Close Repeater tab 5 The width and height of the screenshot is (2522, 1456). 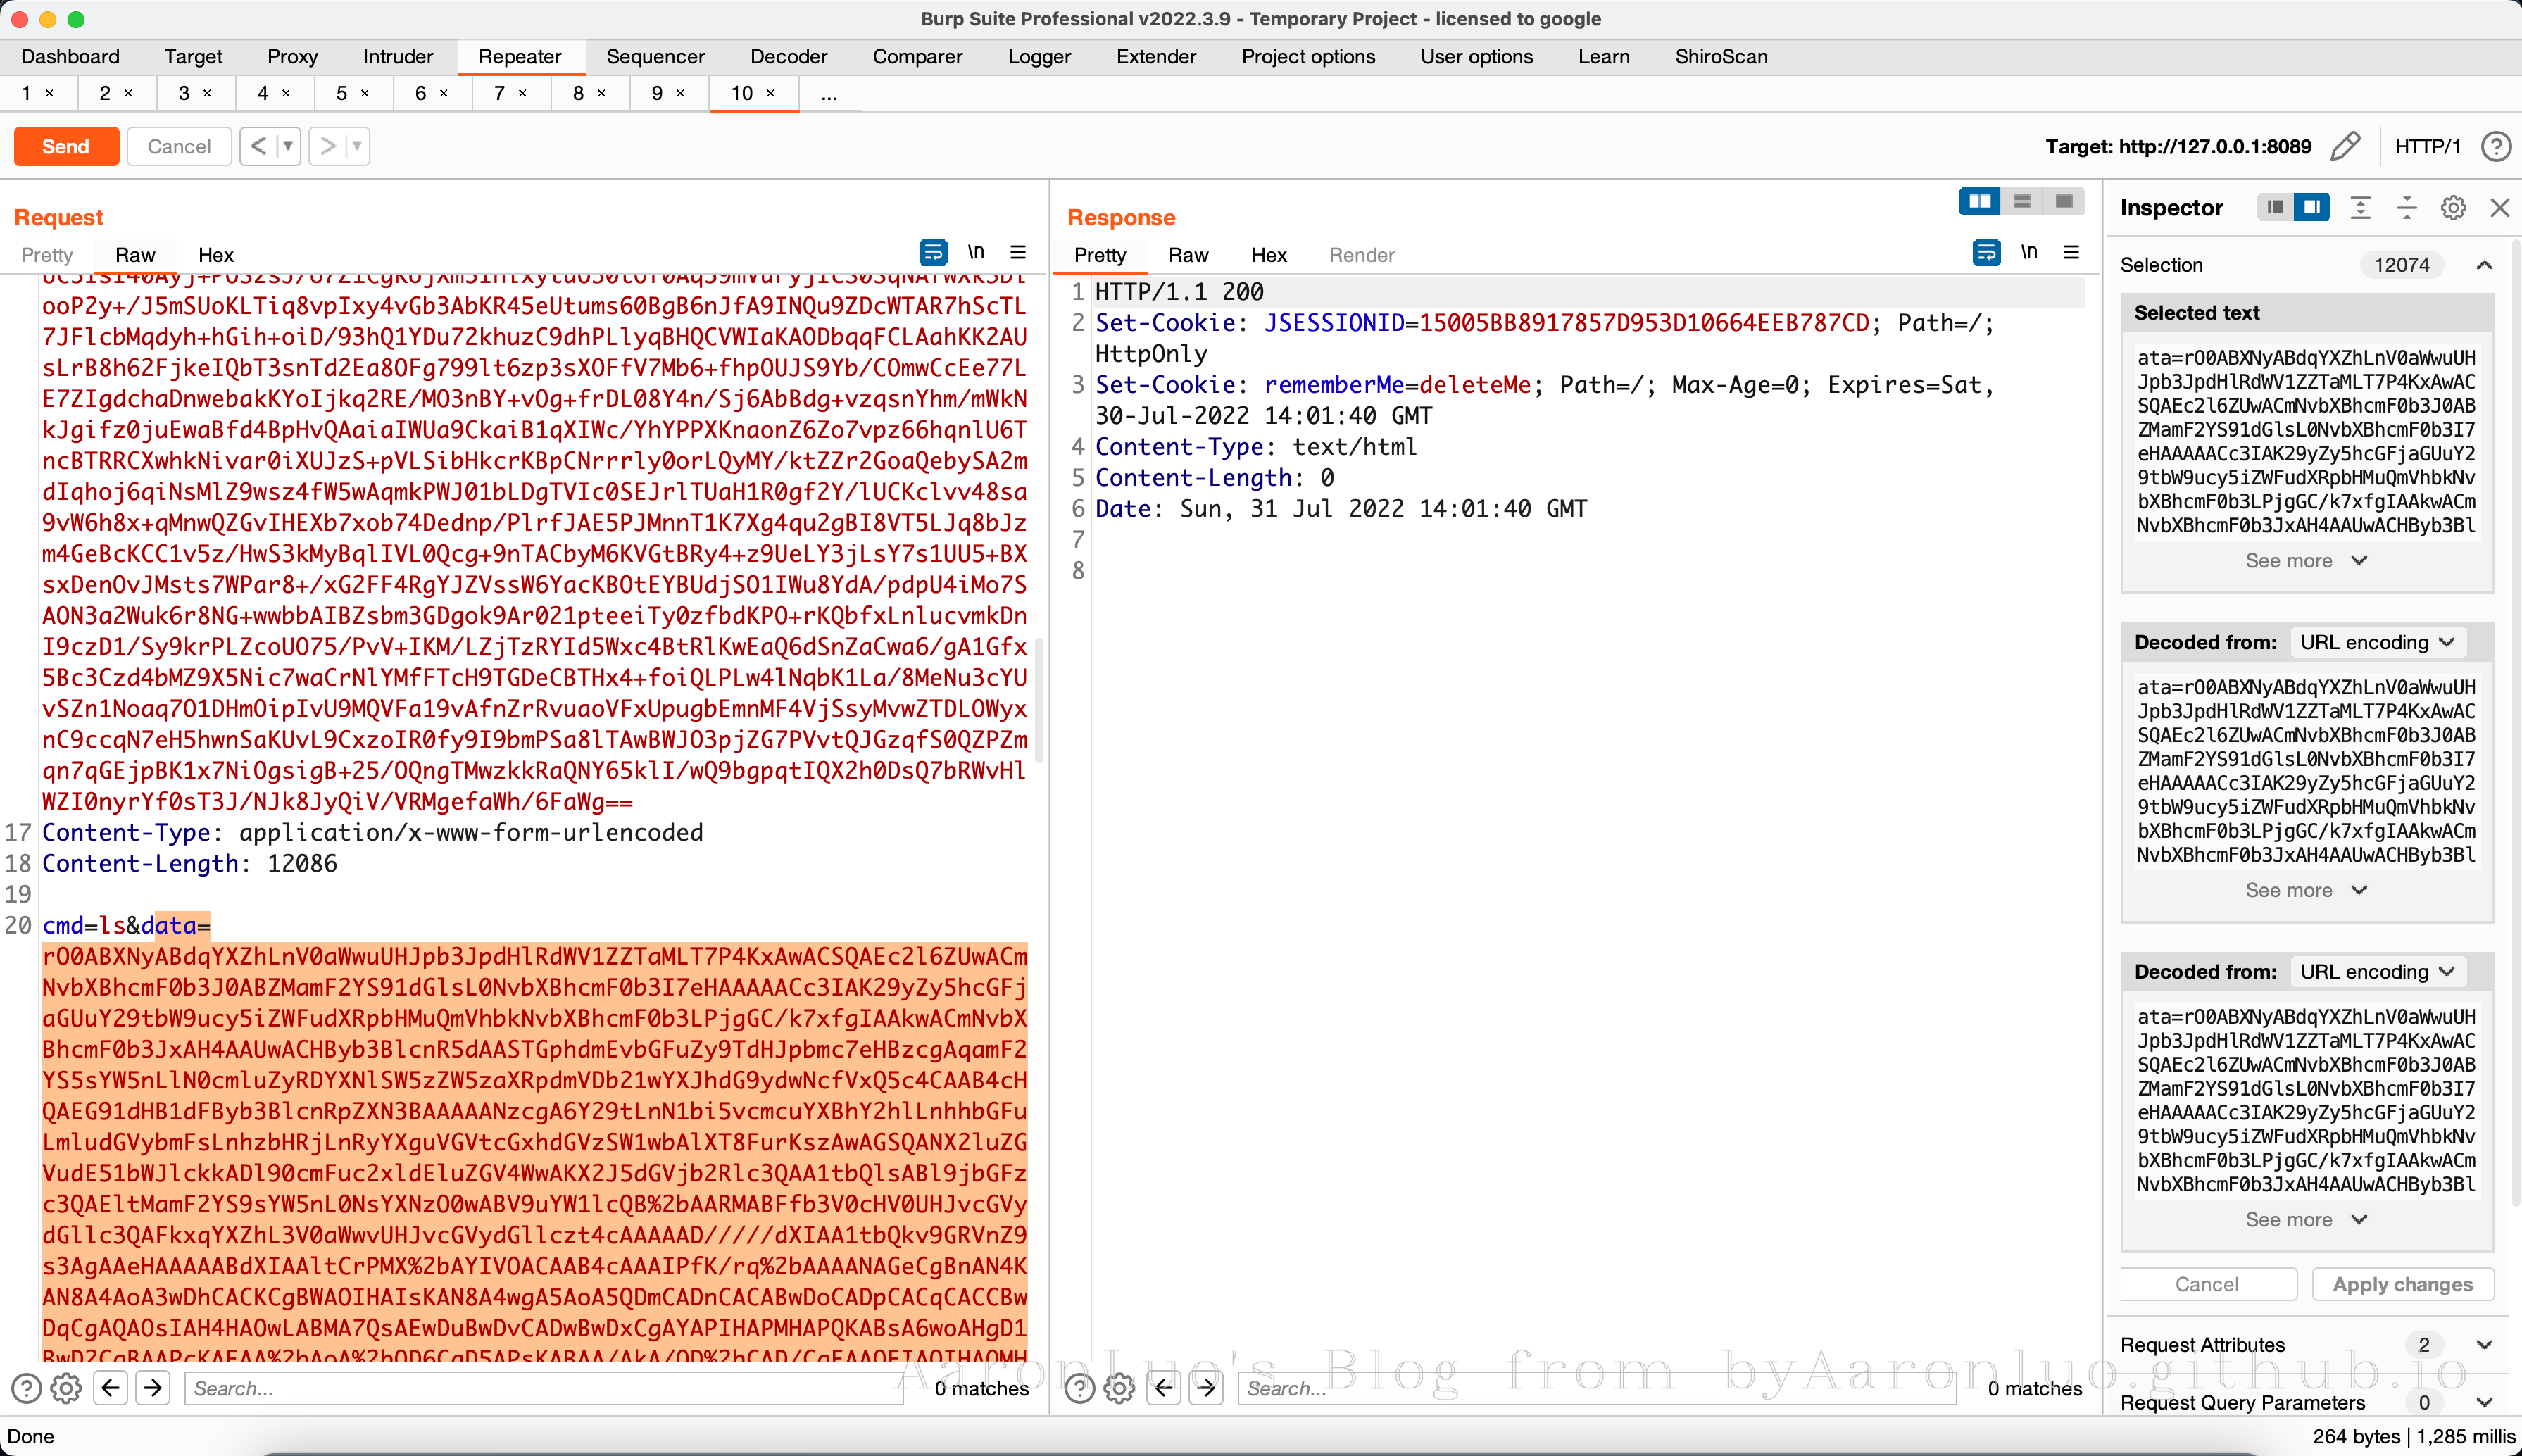click(365, 93)
